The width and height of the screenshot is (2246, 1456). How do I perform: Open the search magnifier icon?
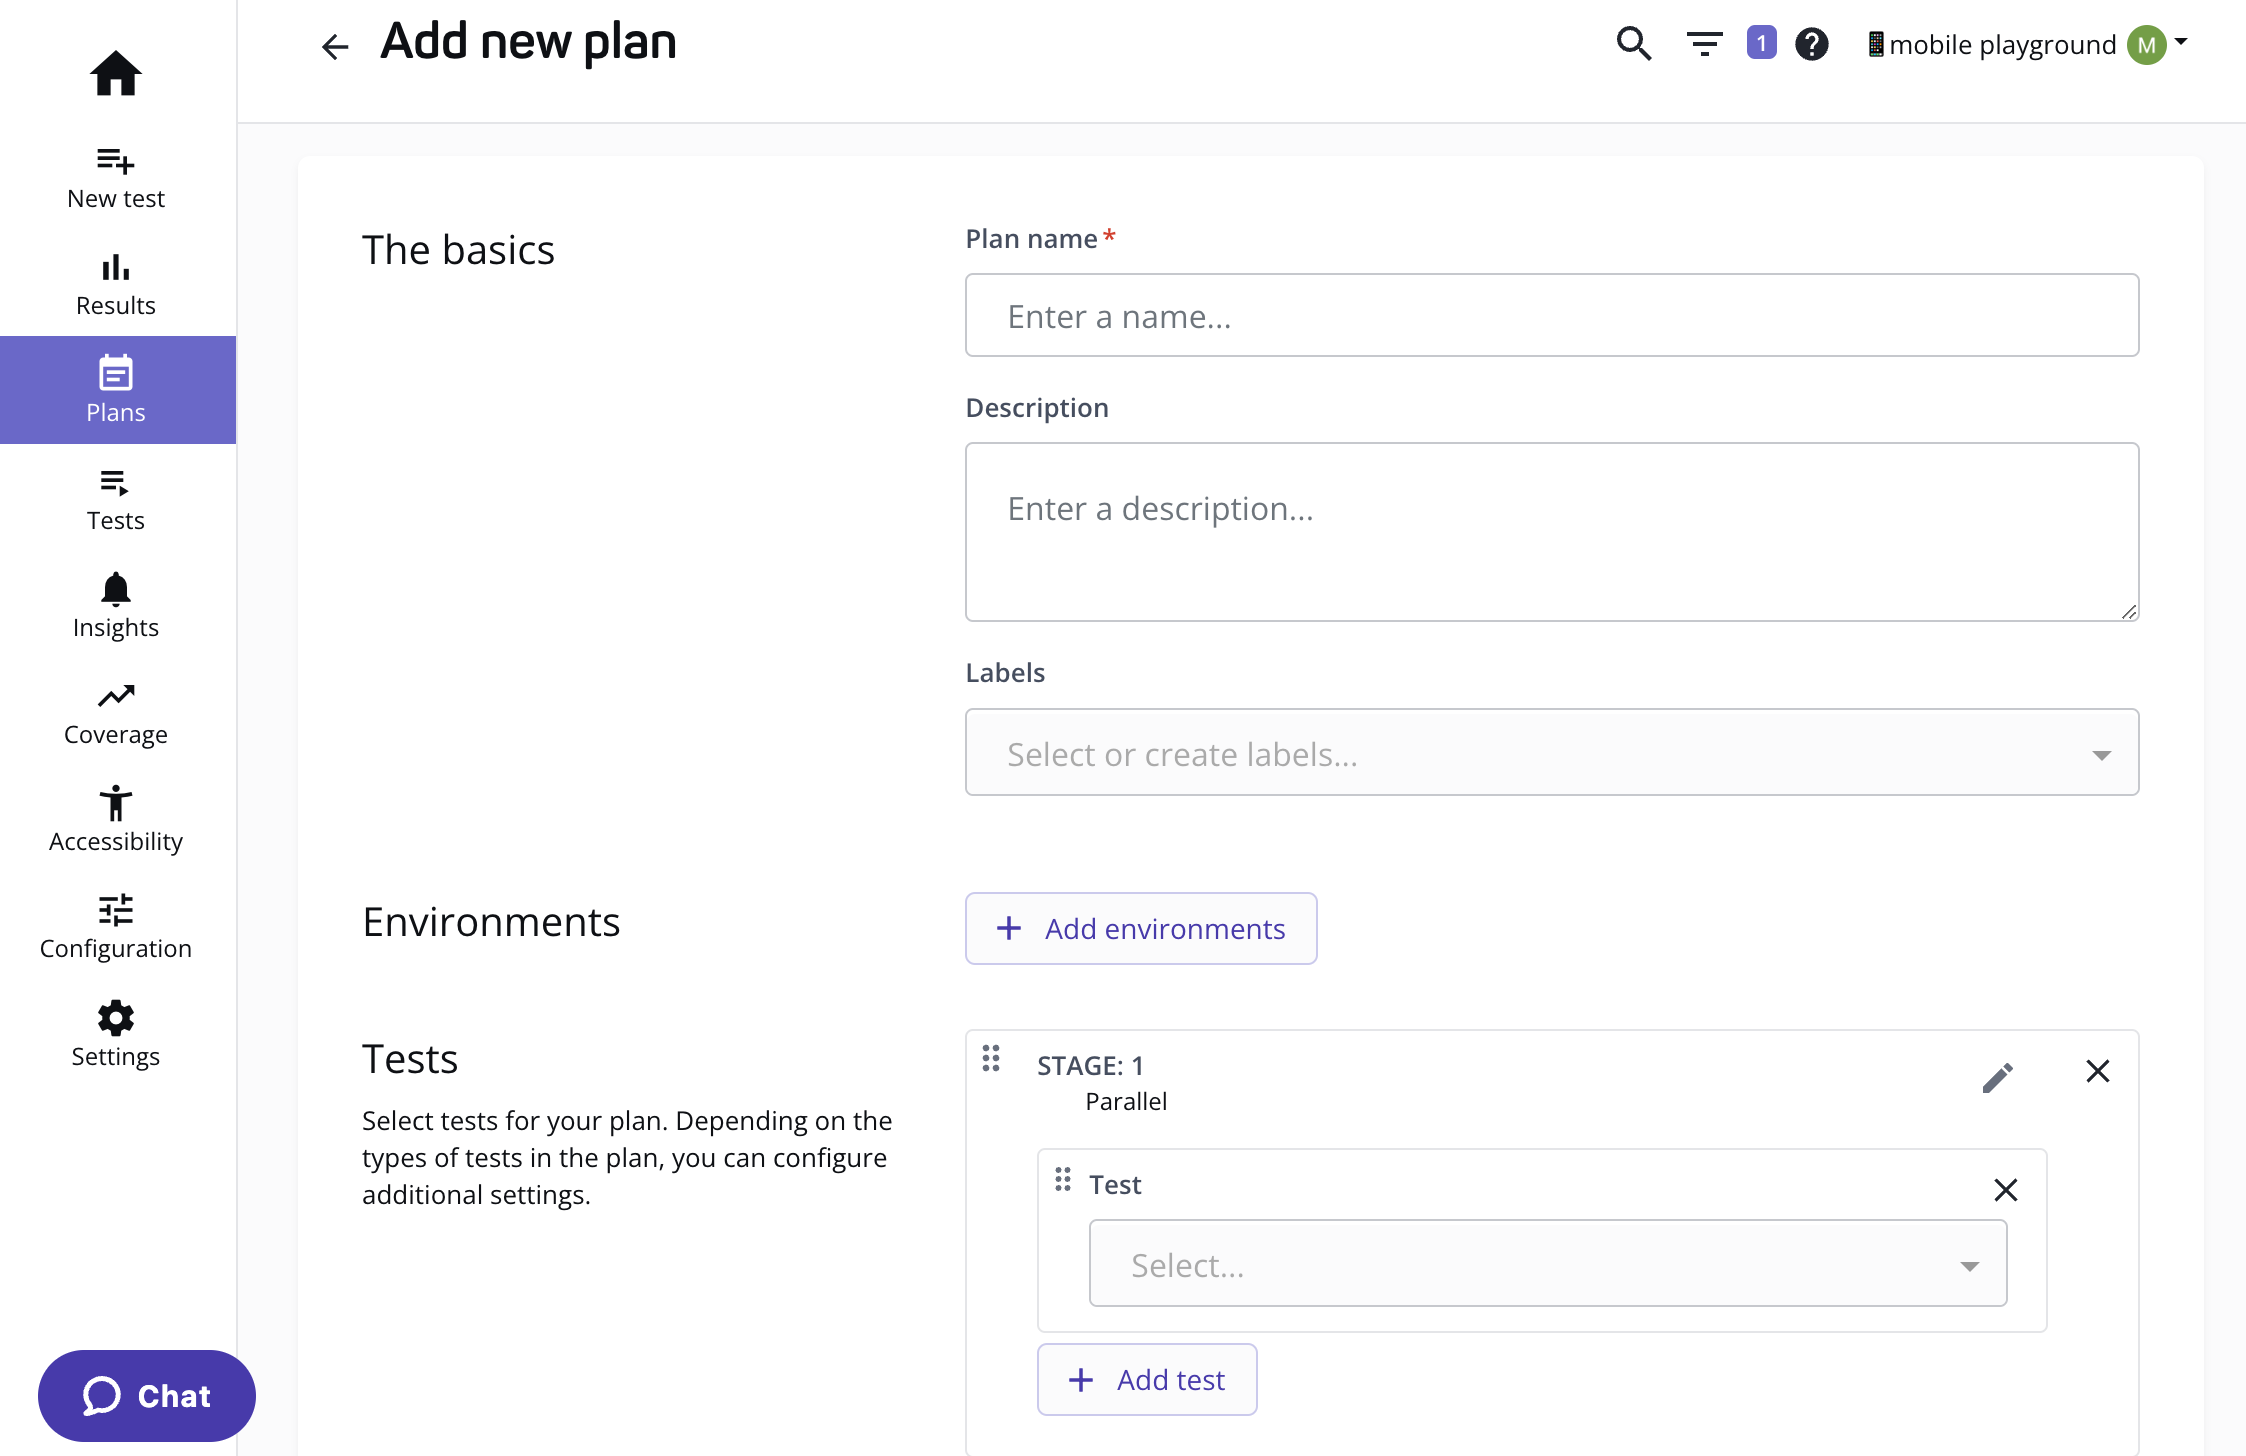pos(1634,44)
